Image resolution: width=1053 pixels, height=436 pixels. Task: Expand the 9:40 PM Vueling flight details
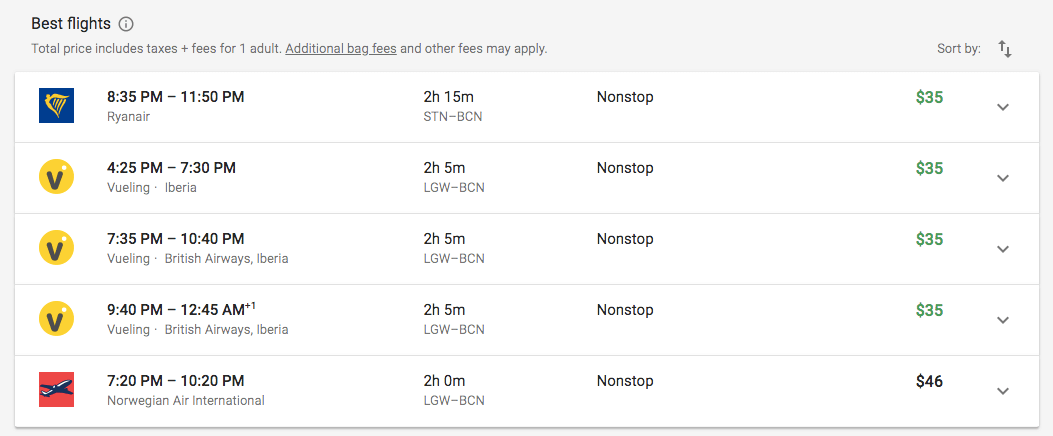[1003, 320]
